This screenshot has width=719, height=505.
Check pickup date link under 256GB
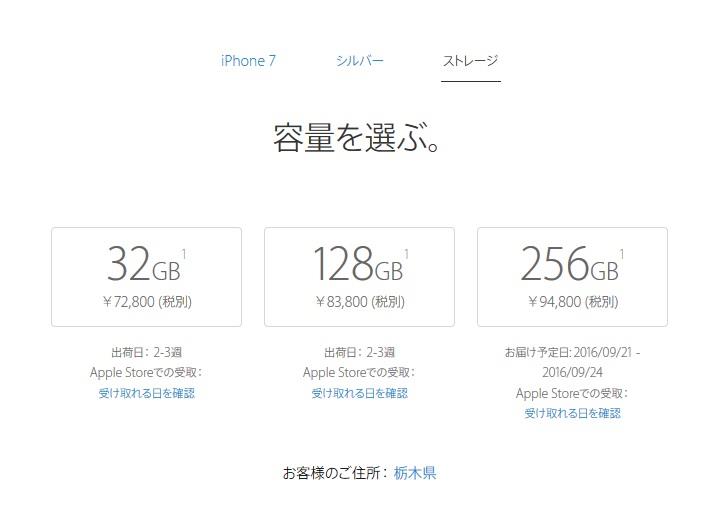(x=572, y=413)
